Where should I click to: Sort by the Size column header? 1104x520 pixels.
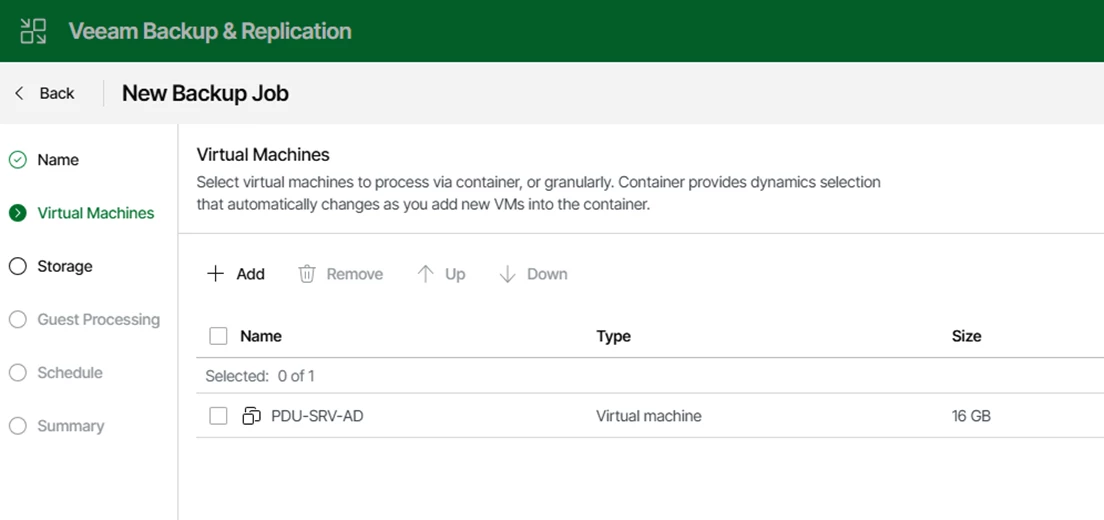966,336
